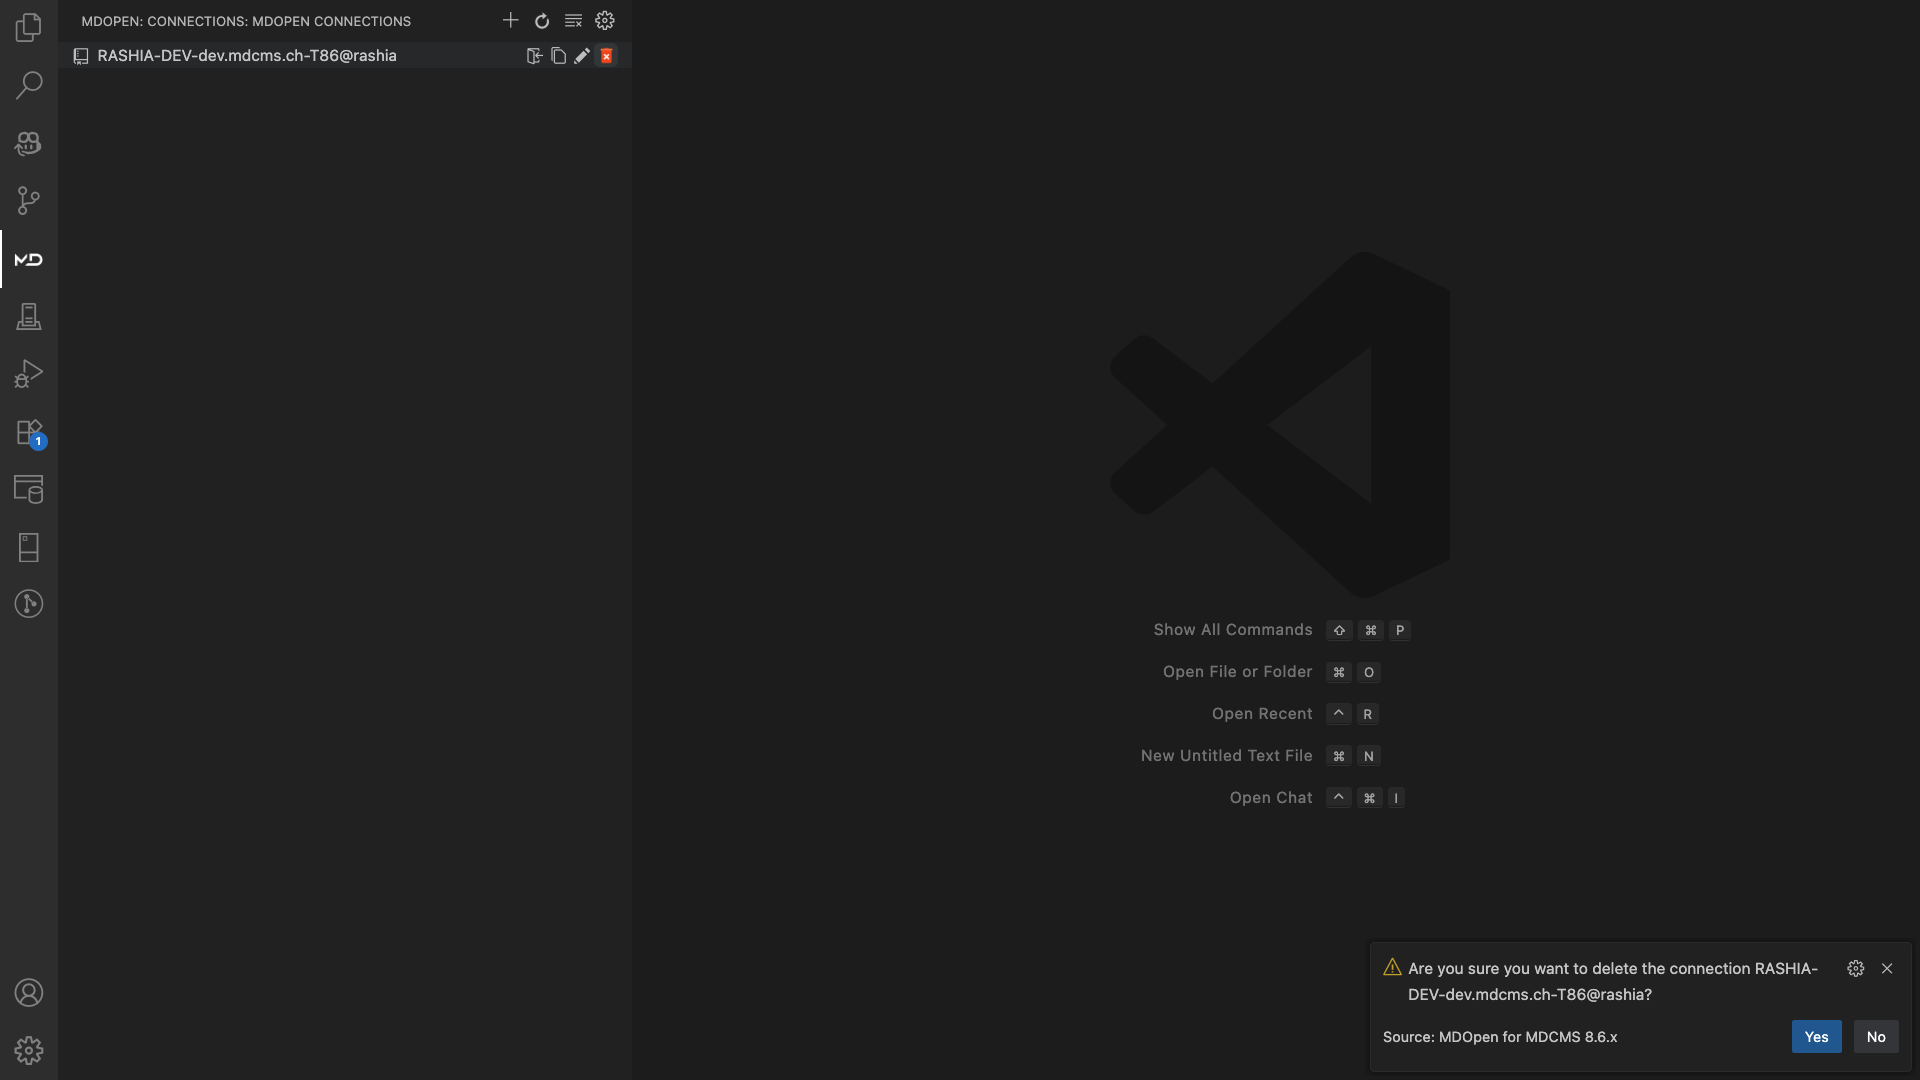Refresh the MDOpen connections list

point(542,20)
